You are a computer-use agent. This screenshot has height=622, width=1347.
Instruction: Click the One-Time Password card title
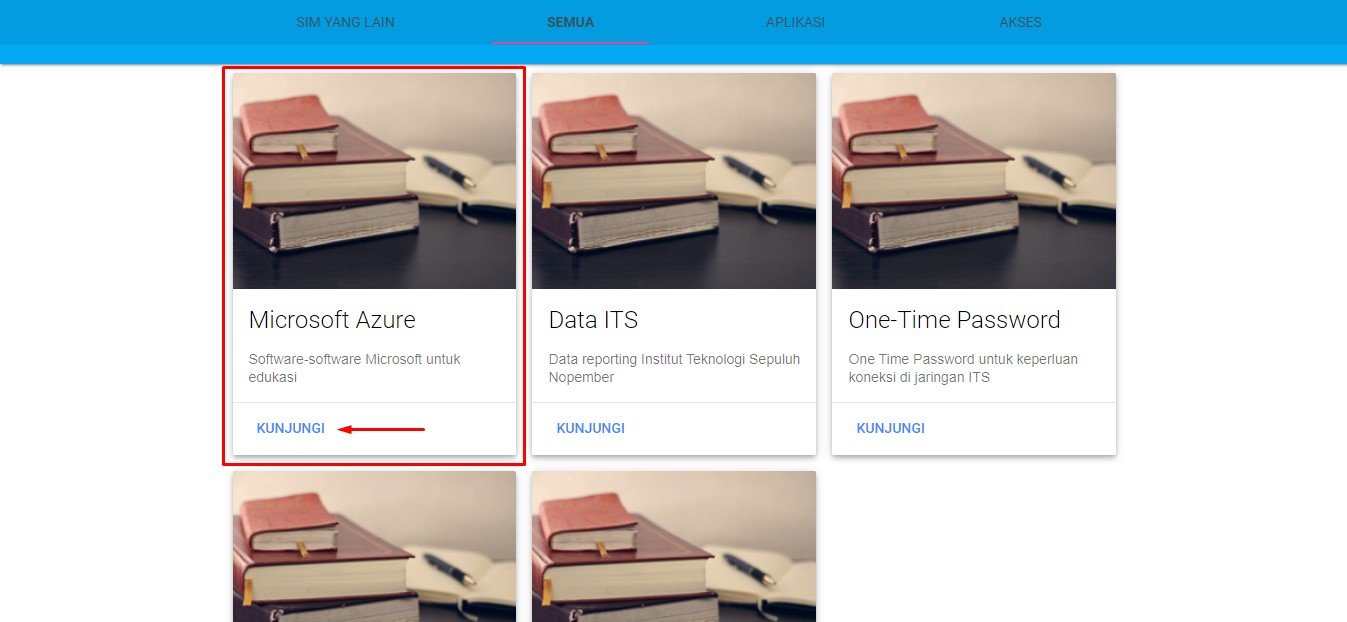click(x=954, y=320)
